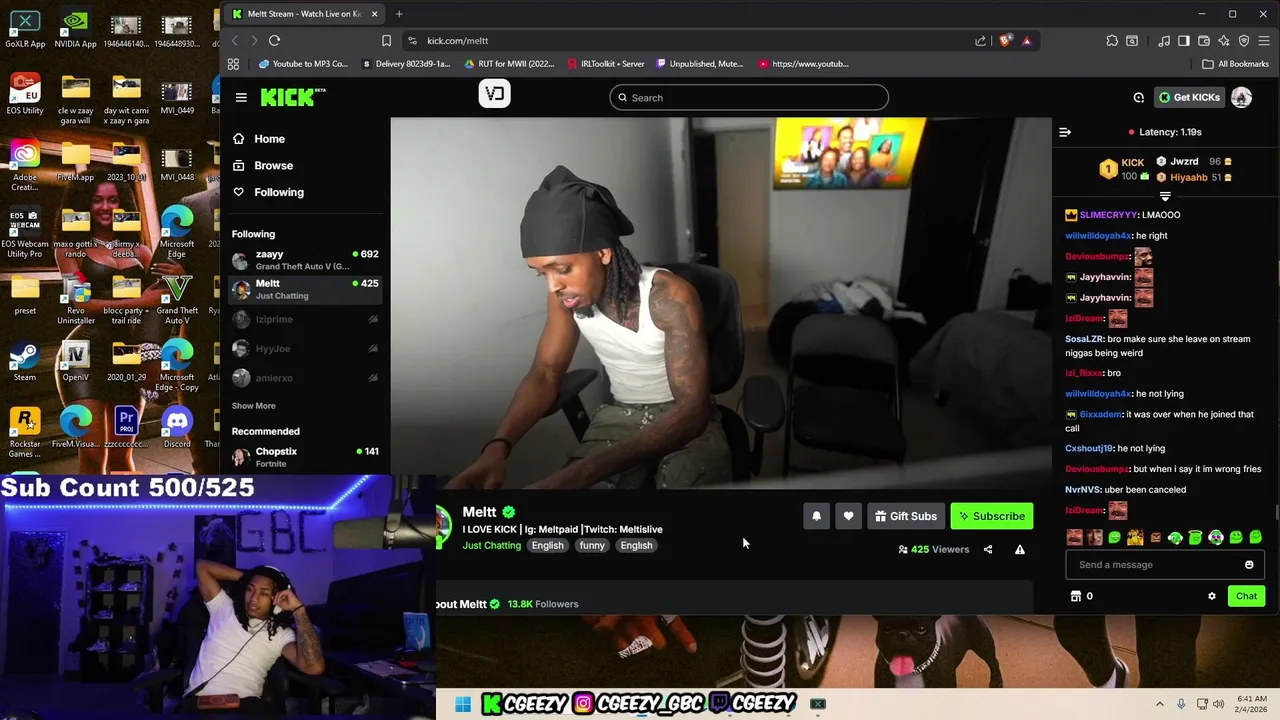This screenshot has width=1280, height=720.
Task: Open Steam desktop shortcut
Action: (x=25, y=361)
